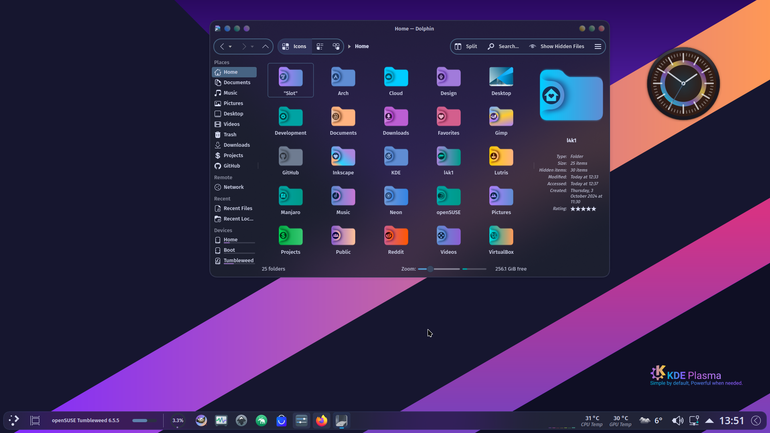This screenshot has width=770, height=433.
Task: Select Home device under Devices
Action: click(234, 240)
